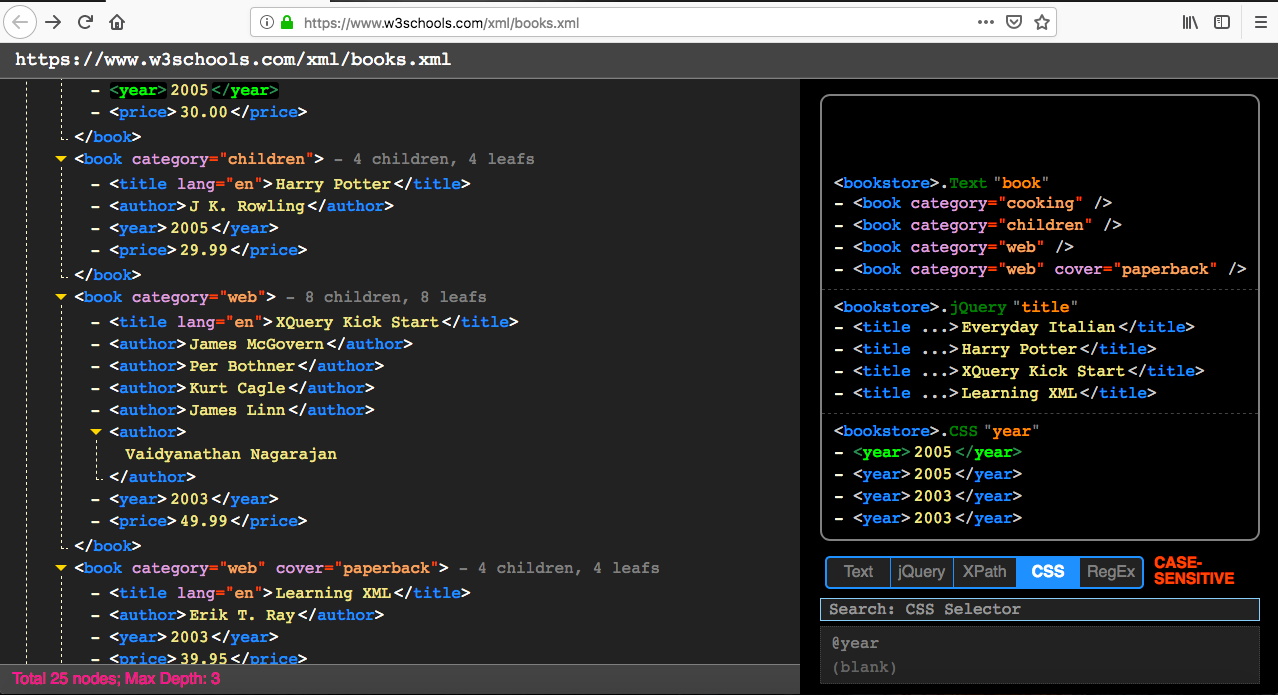Click the highlighted year 2005 node in tree
This screenshot has width=1278, height=695.
point(194,90)
